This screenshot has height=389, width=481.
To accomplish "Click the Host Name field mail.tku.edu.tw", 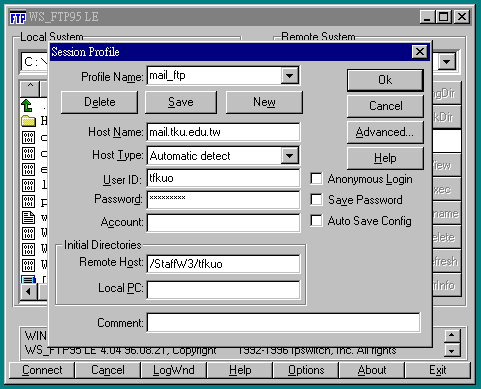I will [x=223, y=132].
